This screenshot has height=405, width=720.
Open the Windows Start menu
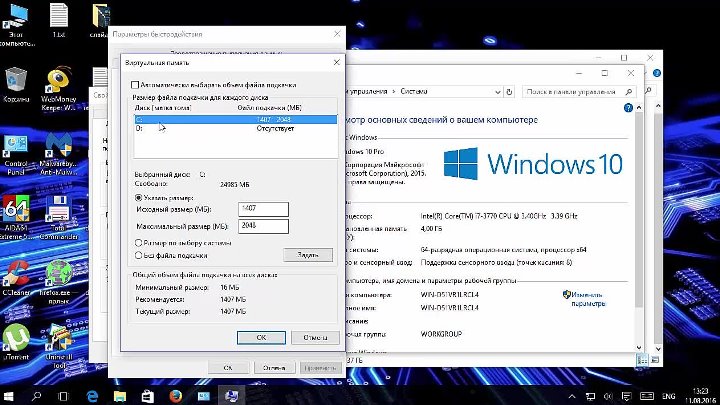(9, 396)
